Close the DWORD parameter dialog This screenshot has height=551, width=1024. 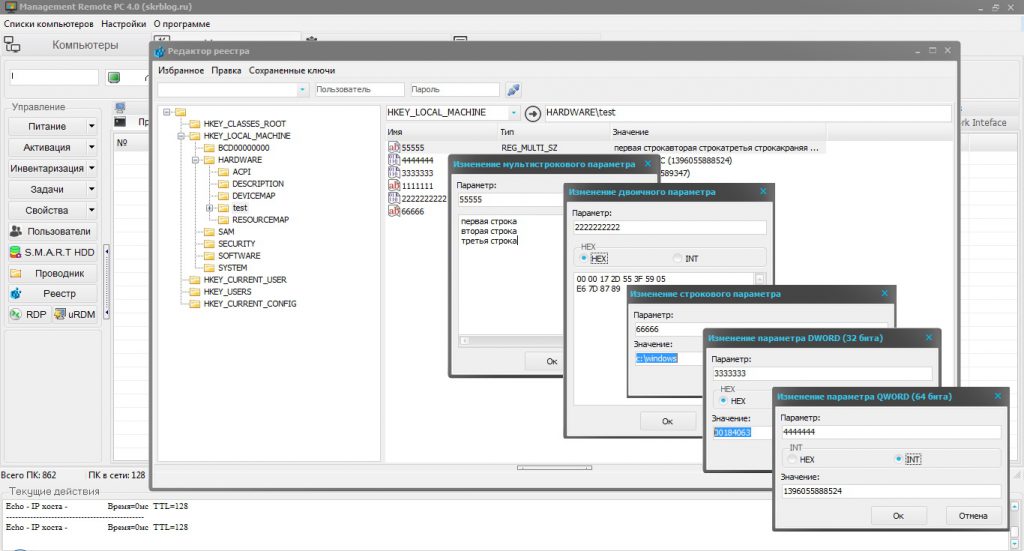[x=929, y=337]
